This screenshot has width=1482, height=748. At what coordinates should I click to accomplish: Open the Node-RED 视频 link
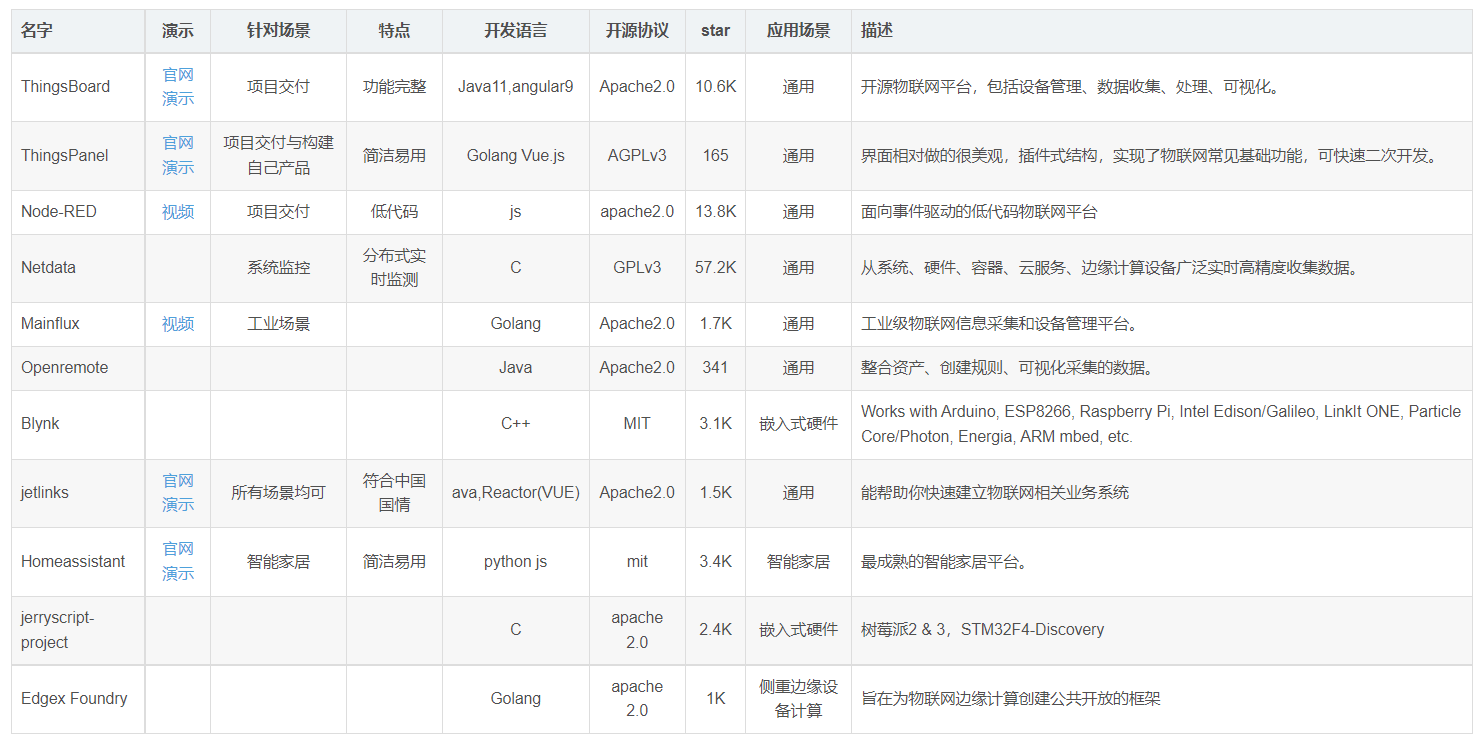(178, 212)
